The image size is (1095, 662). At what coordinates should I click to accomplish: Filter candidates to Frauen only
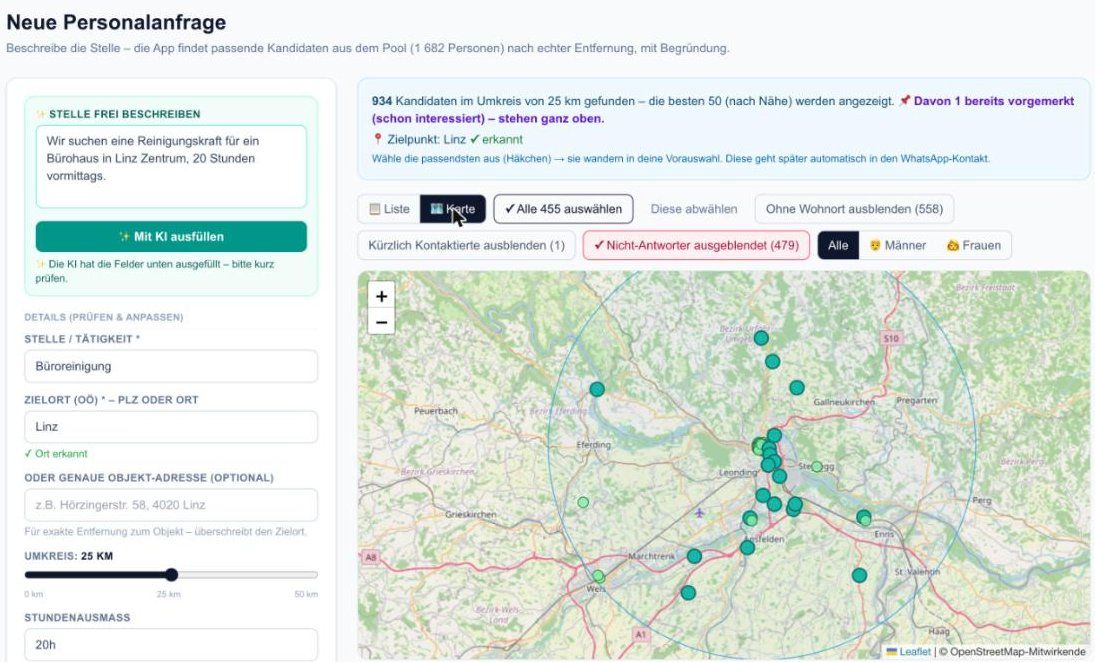(x=973, y=245)
